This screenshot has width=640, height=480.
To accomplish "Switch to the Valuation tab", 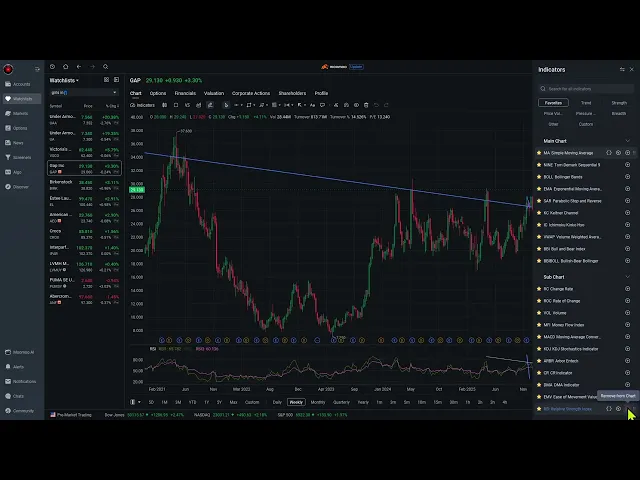I will coord(214,93).
